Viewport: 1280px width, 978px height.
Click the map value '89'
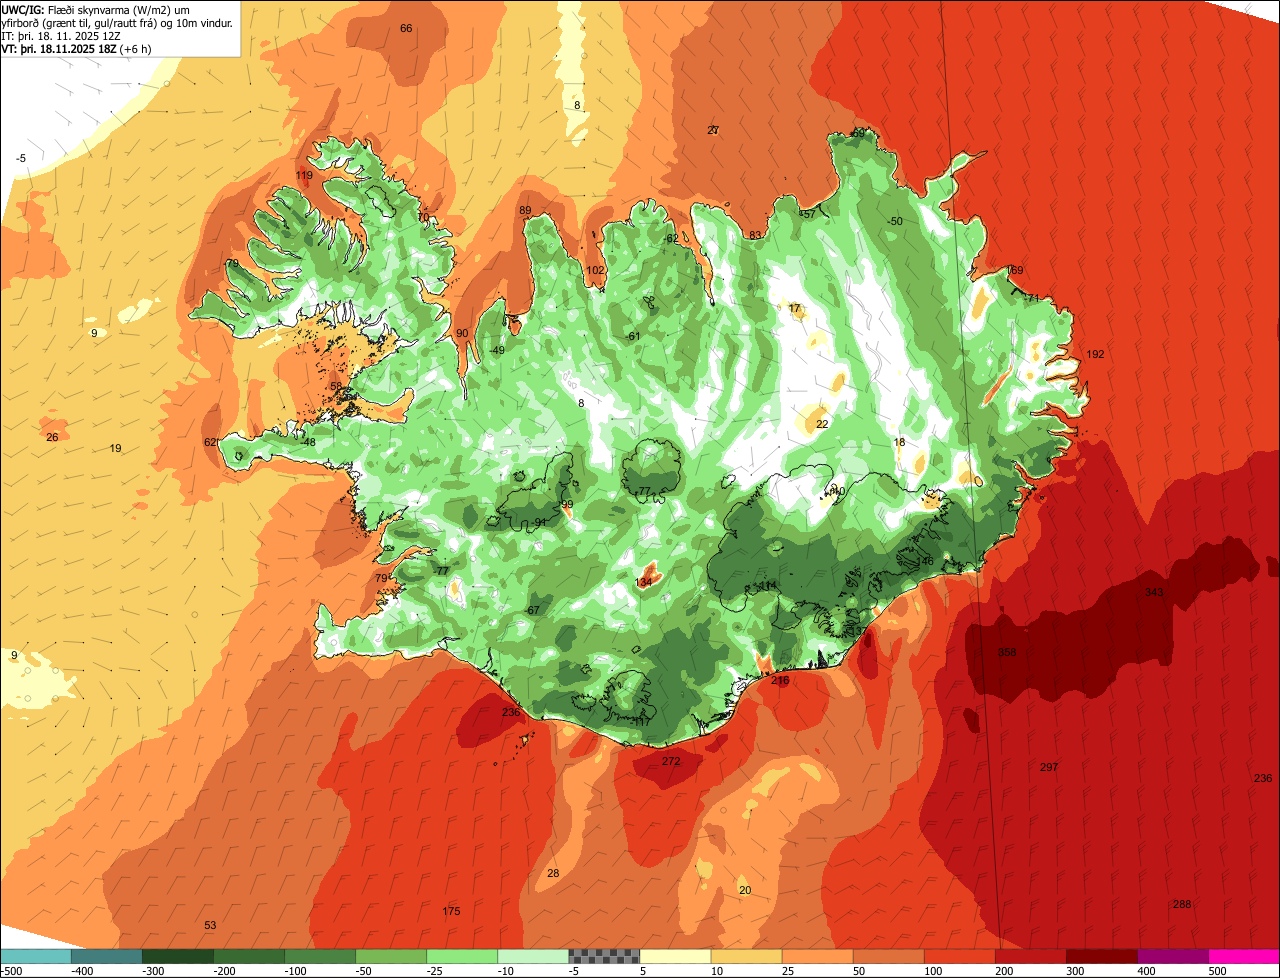click(525, 211)
